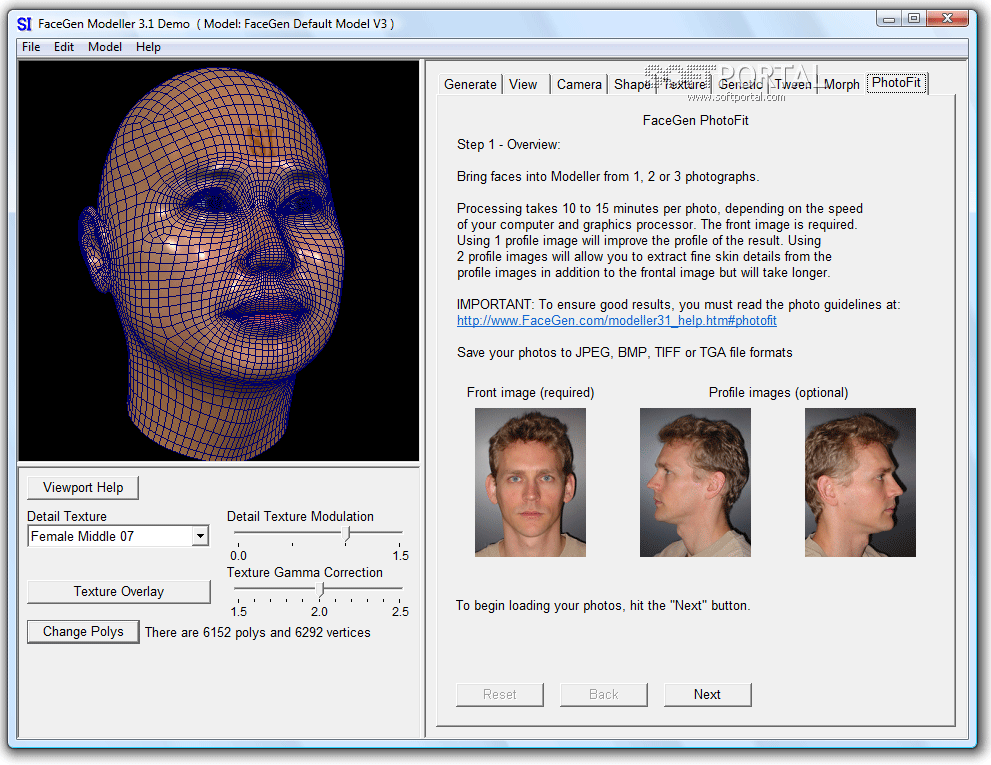
Task: Click the Viewport Help button
Action: click(x=83, y=487)
